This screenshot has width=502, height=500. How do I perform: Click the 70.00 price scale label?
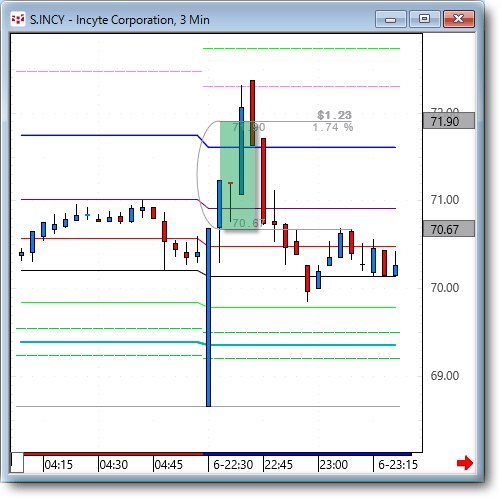pos(445,288)
